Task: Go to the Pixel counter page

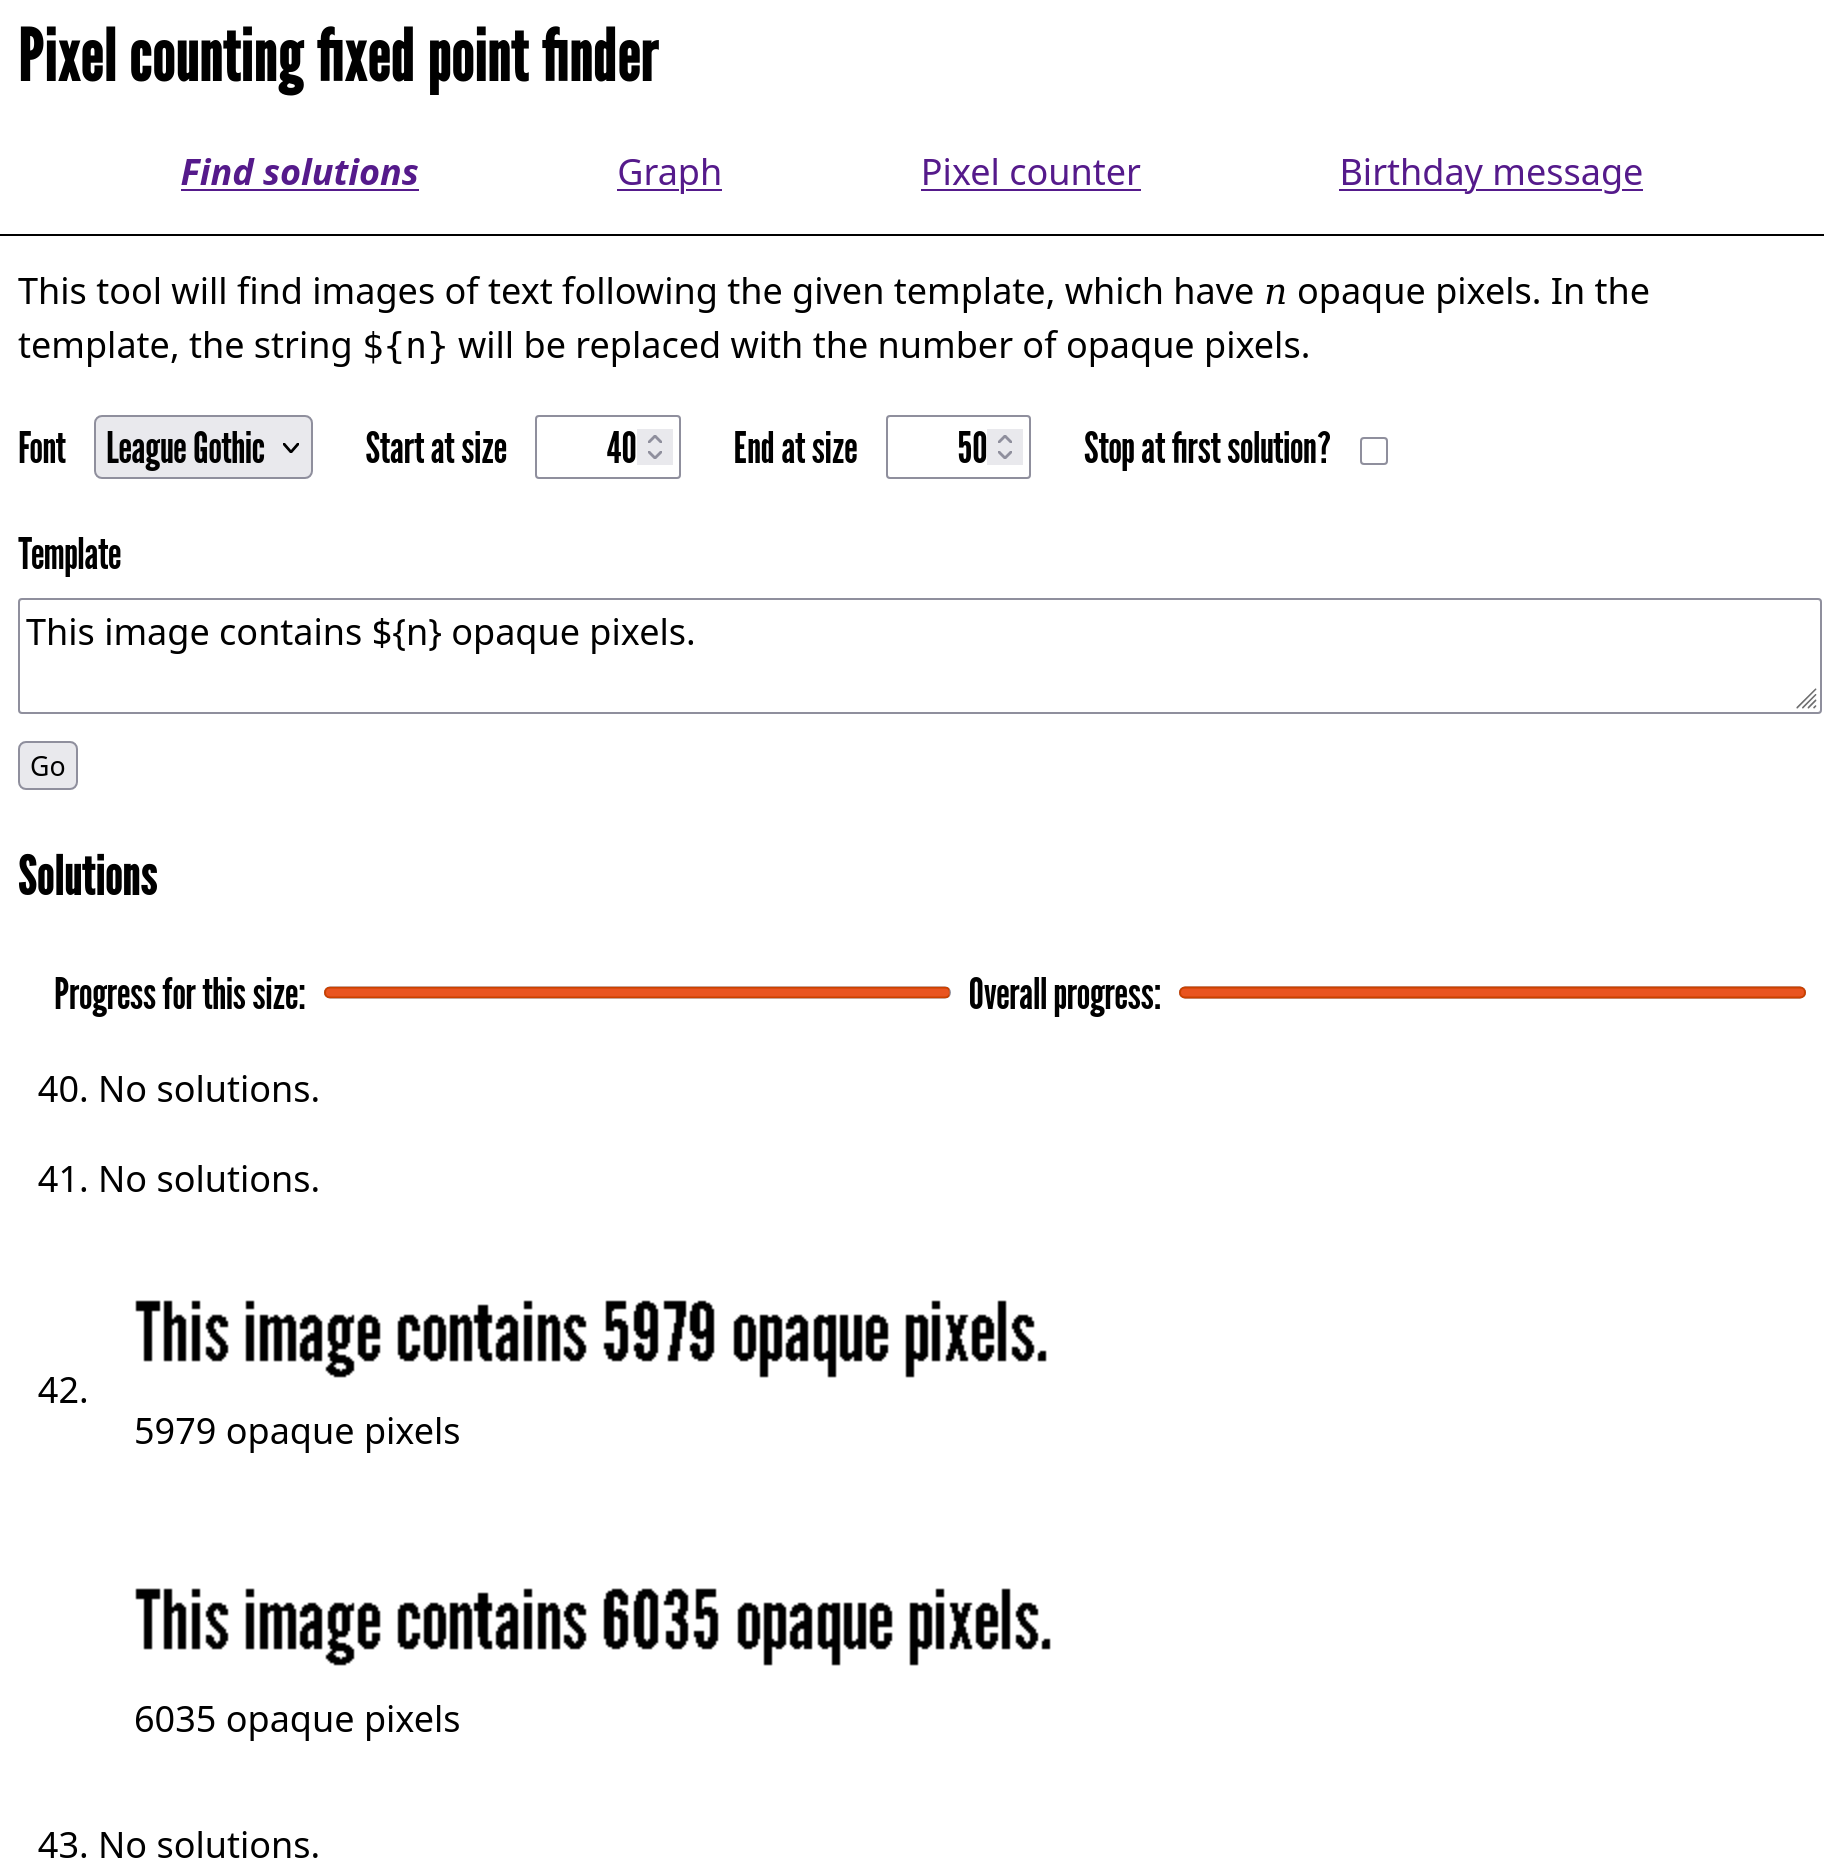Action: click(x=1030, y=173)
